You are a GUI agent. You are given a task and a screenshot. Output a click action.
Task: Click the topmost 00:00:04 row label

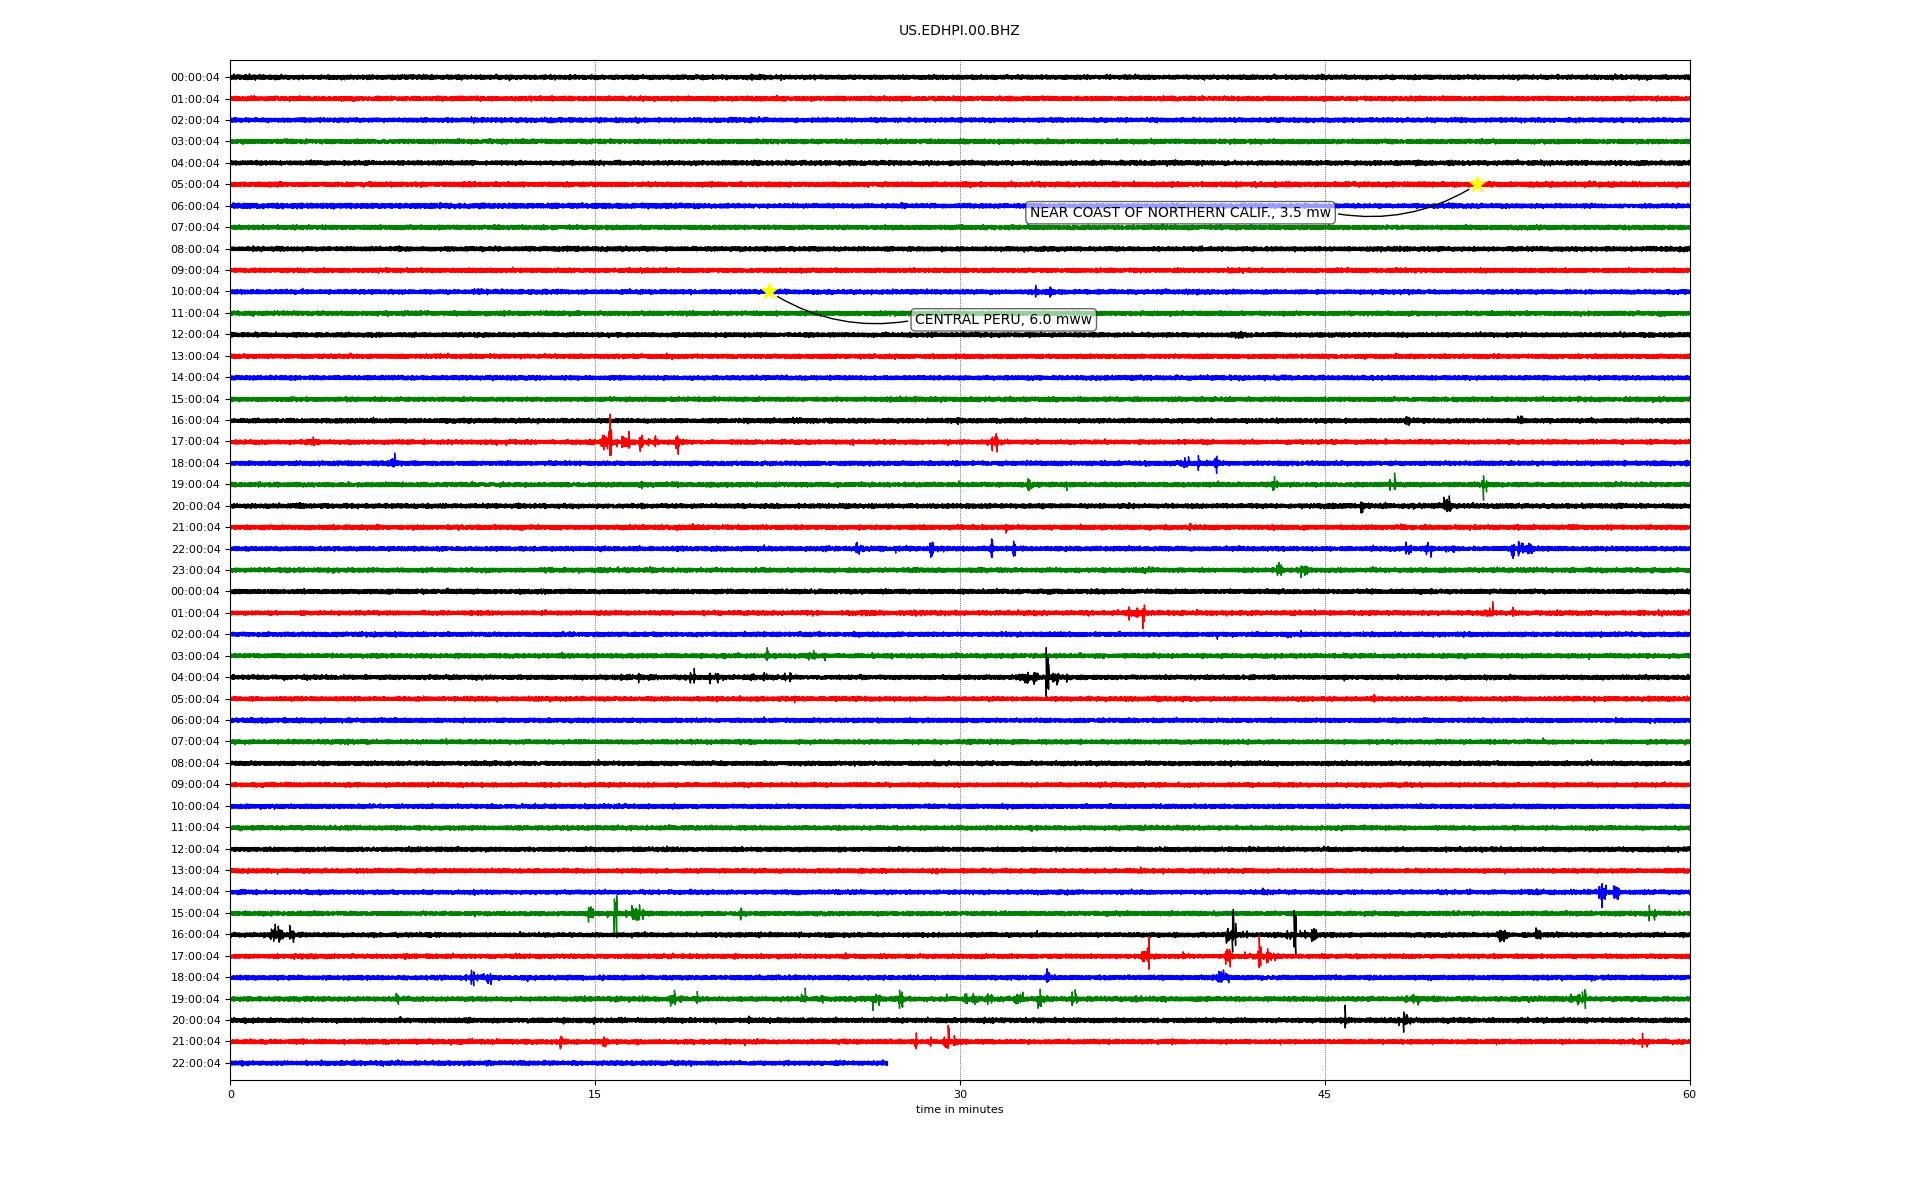195,78
